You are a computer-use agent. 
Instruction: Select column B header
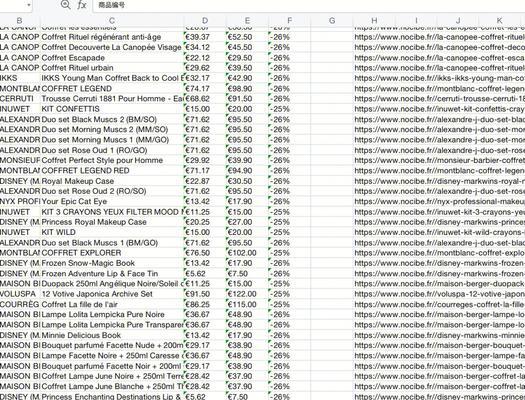point(19,20)
